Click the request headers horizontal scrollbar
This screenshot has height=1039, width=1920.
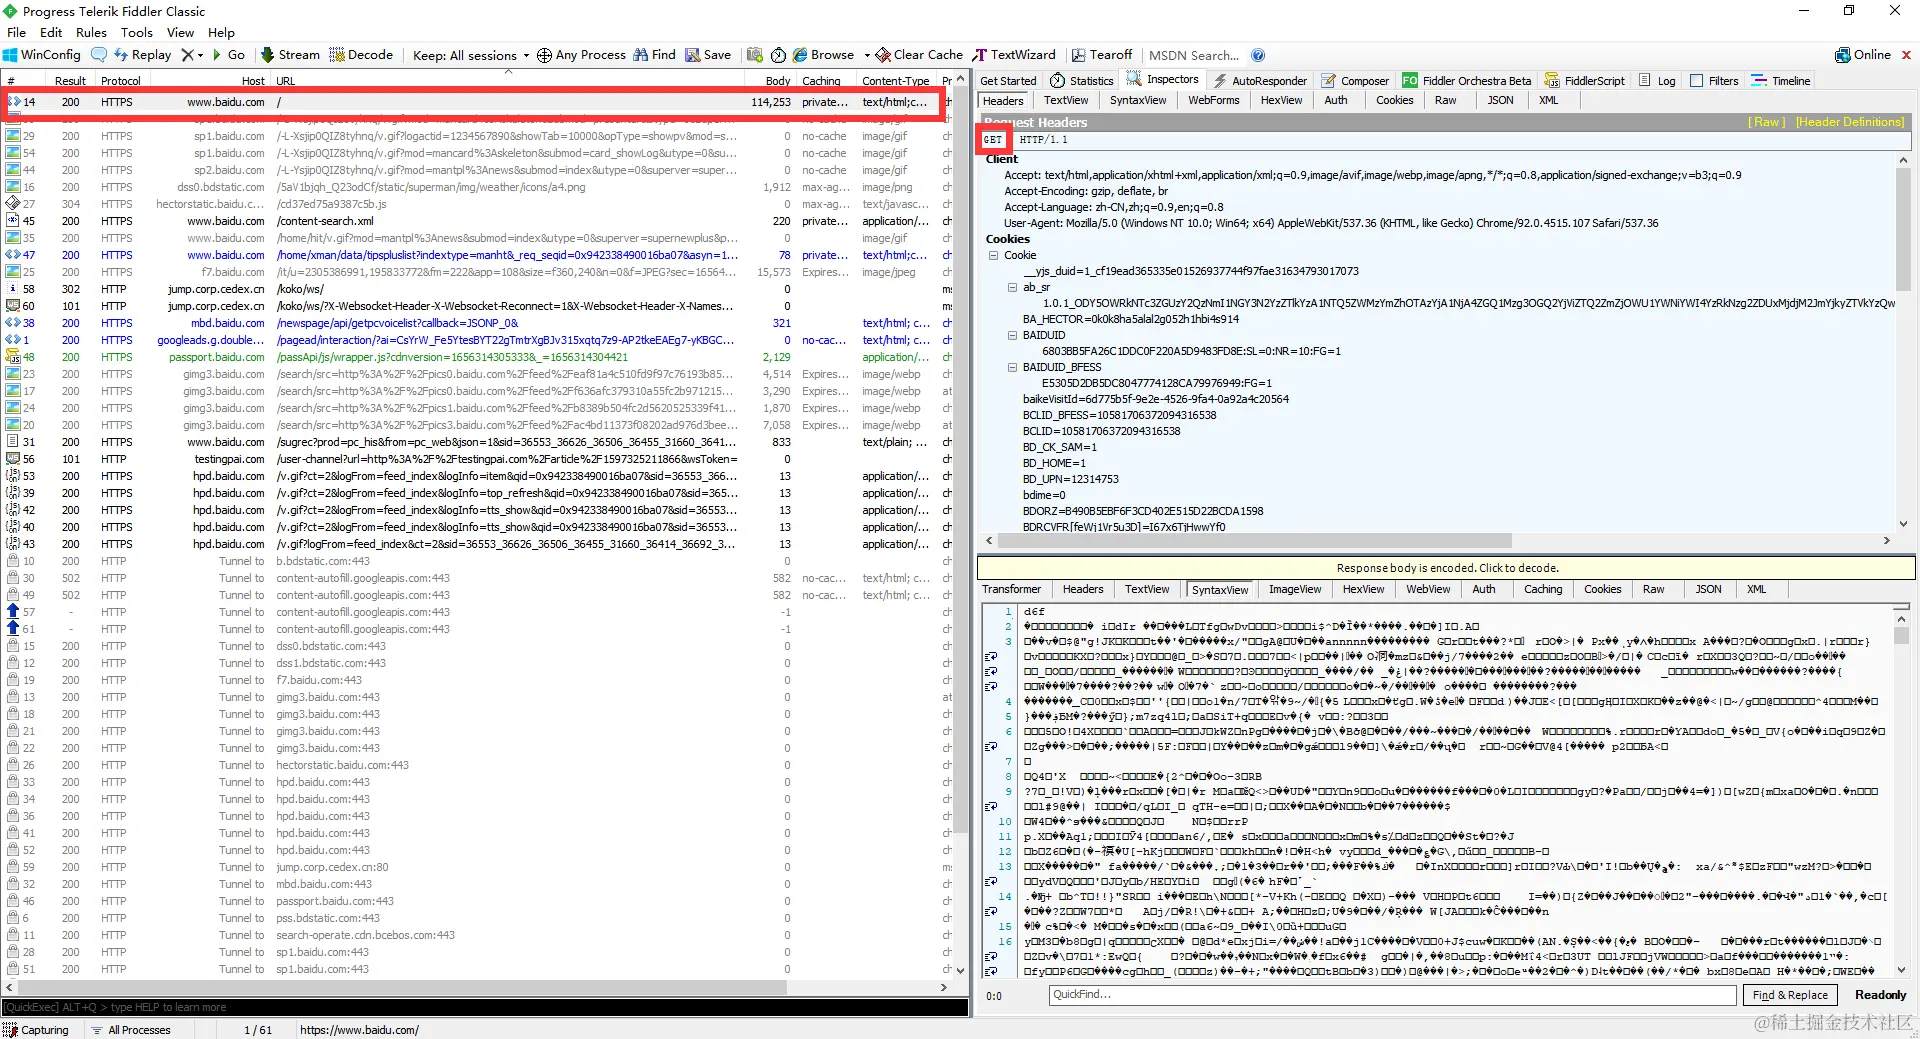click(x=1440, y=541)
